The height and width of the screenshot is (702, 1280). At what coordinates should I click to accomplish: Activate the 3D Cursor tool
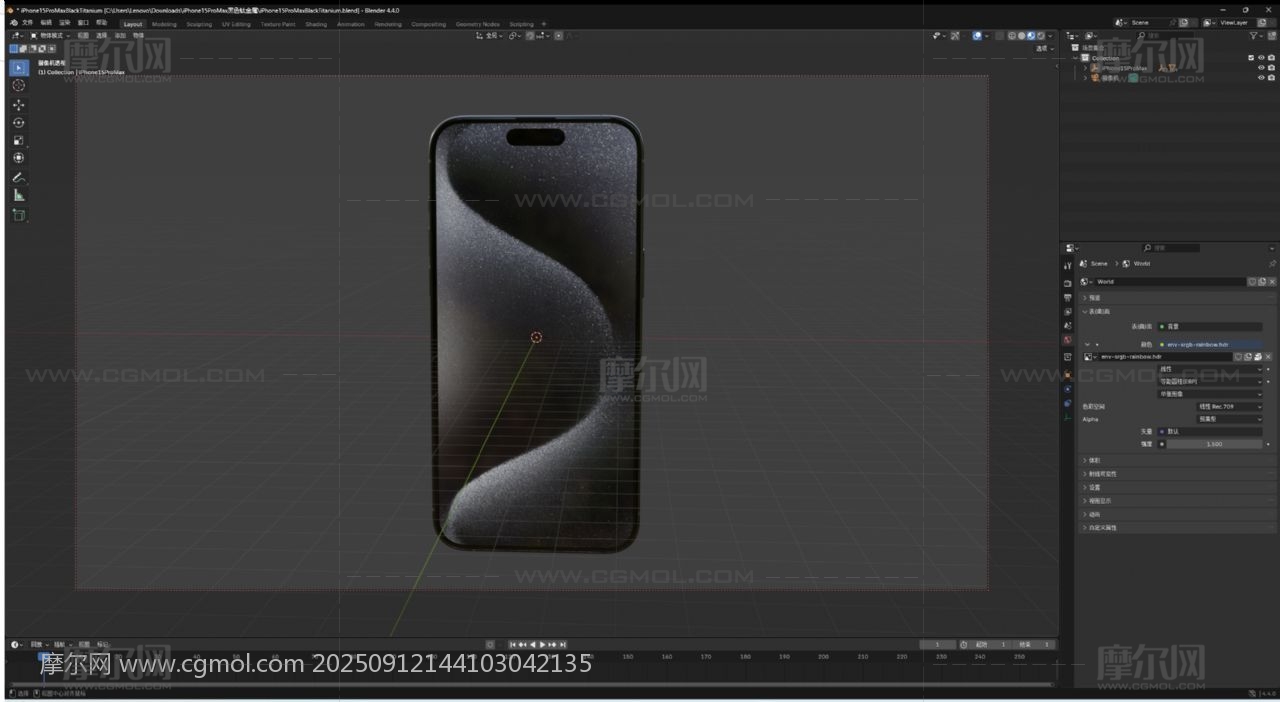(x=18, y=85)
